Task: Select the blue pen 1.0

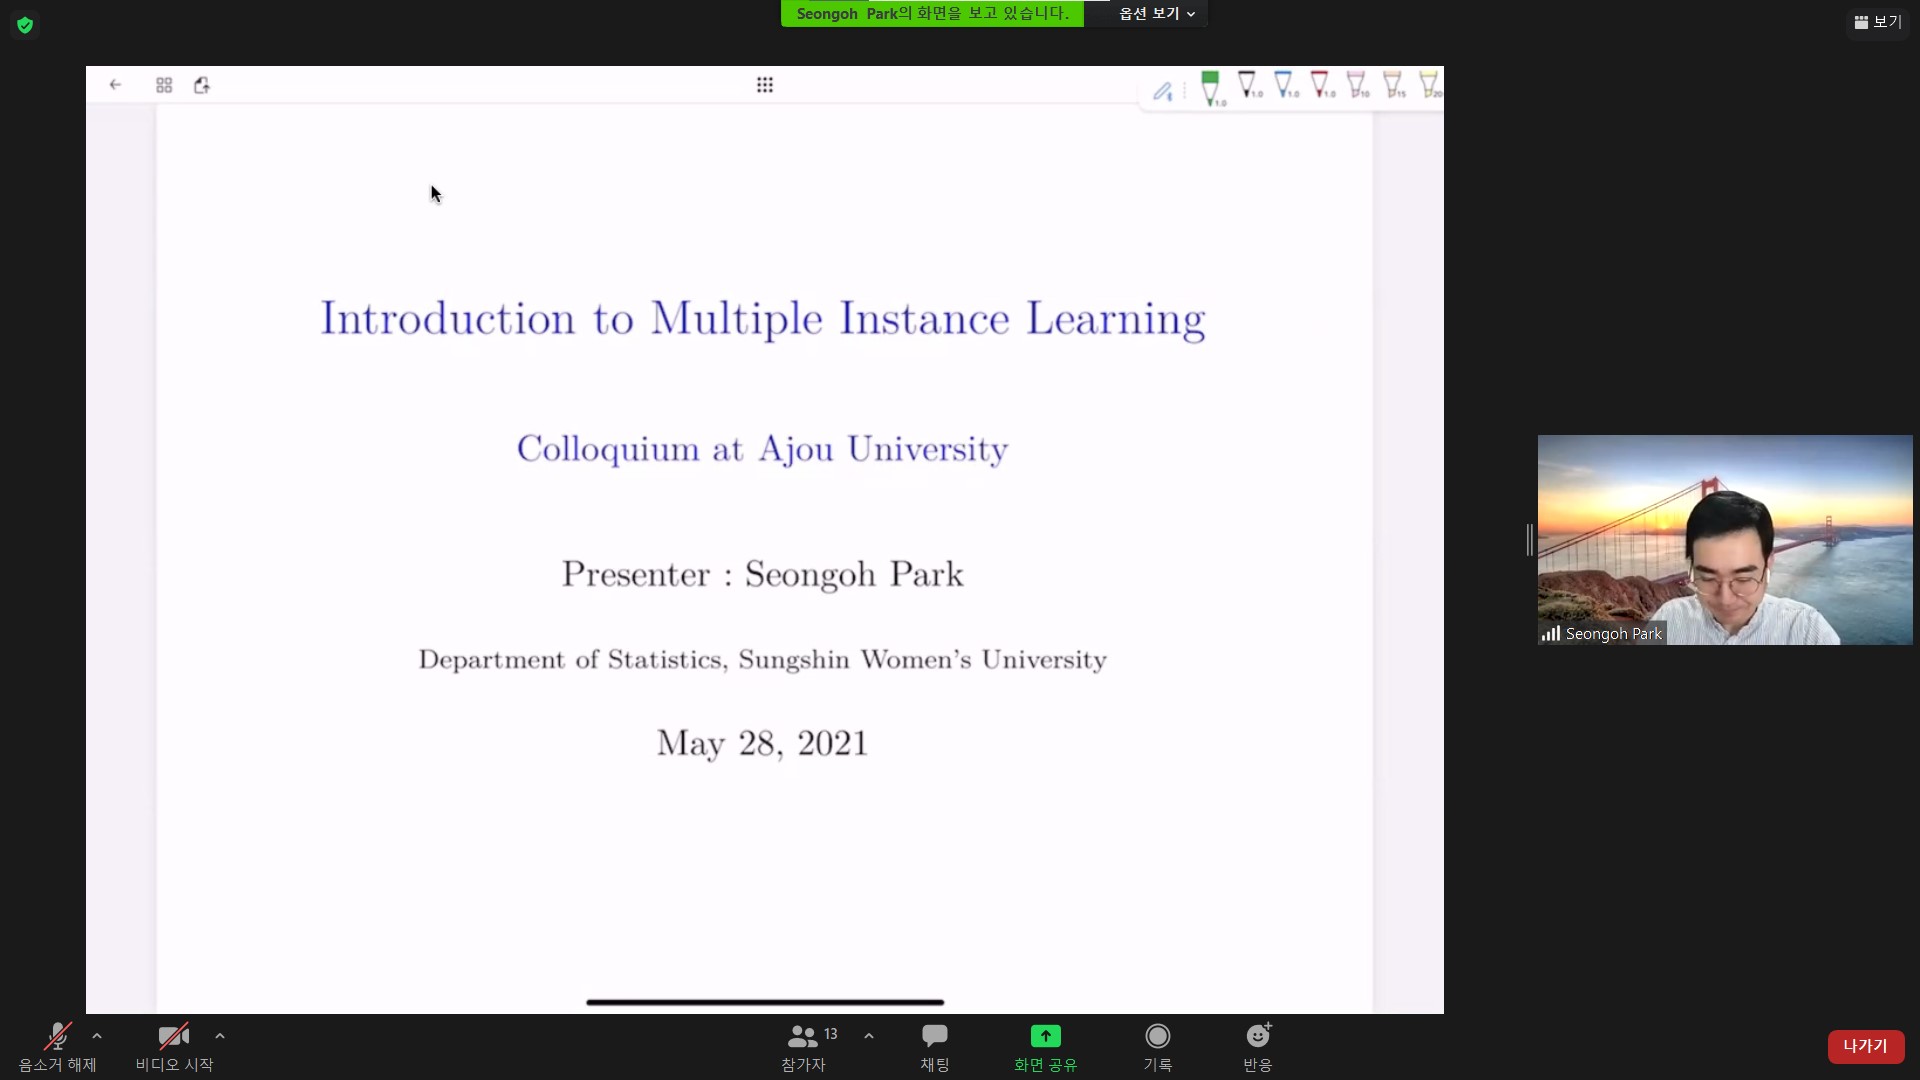Action: coord(1286,85)
